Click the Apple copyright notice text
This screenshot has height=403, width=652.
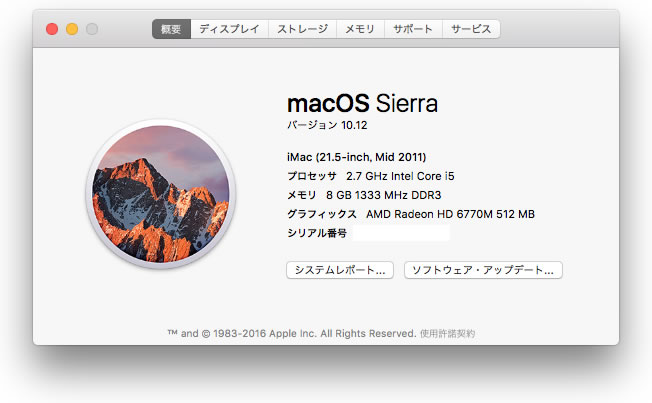coord(292,334)
